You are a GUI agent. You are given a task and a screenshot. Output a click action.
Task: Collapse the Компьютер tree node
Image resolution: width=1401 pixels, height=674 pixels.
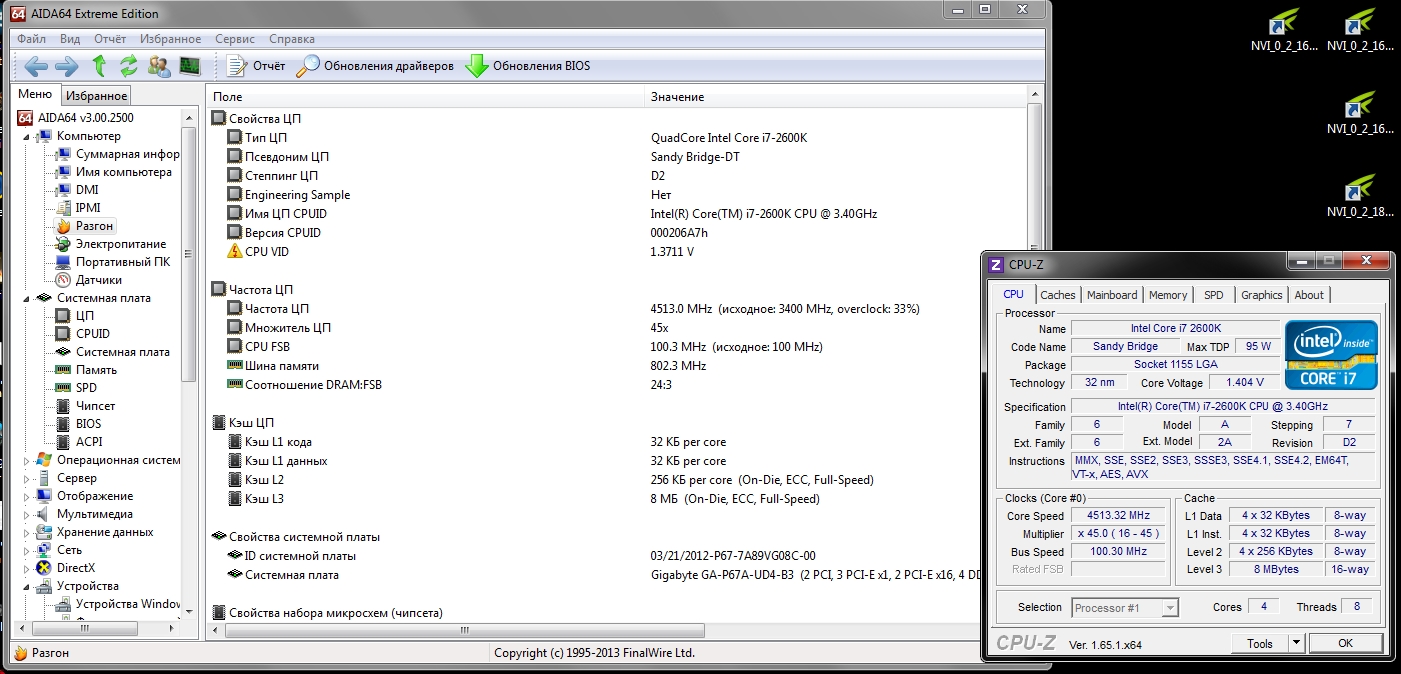[x=27, y=136]
